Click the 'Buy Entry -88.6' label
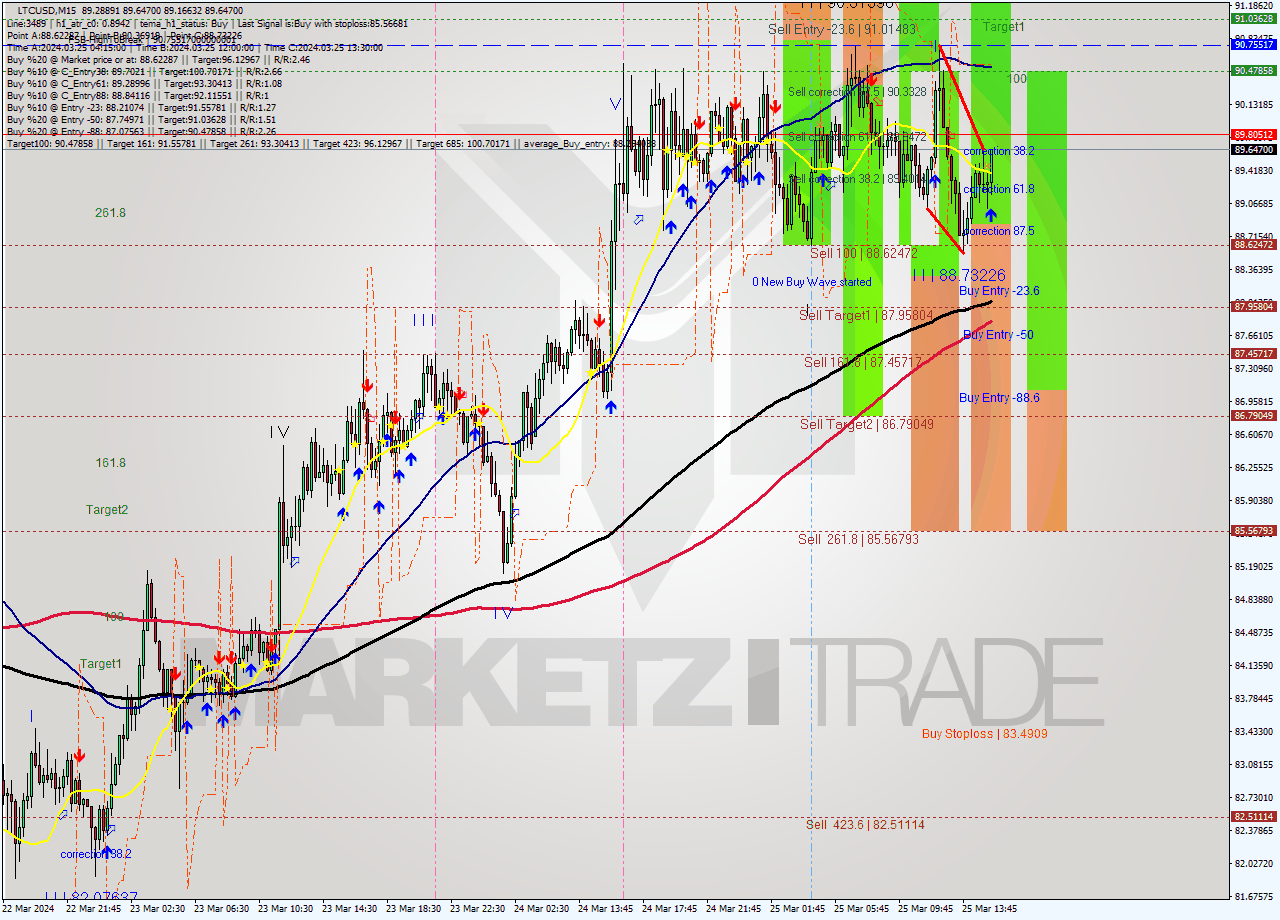The height and width of the screenshot is (920, 1280). pyautogui.click(x=999, y=398)
